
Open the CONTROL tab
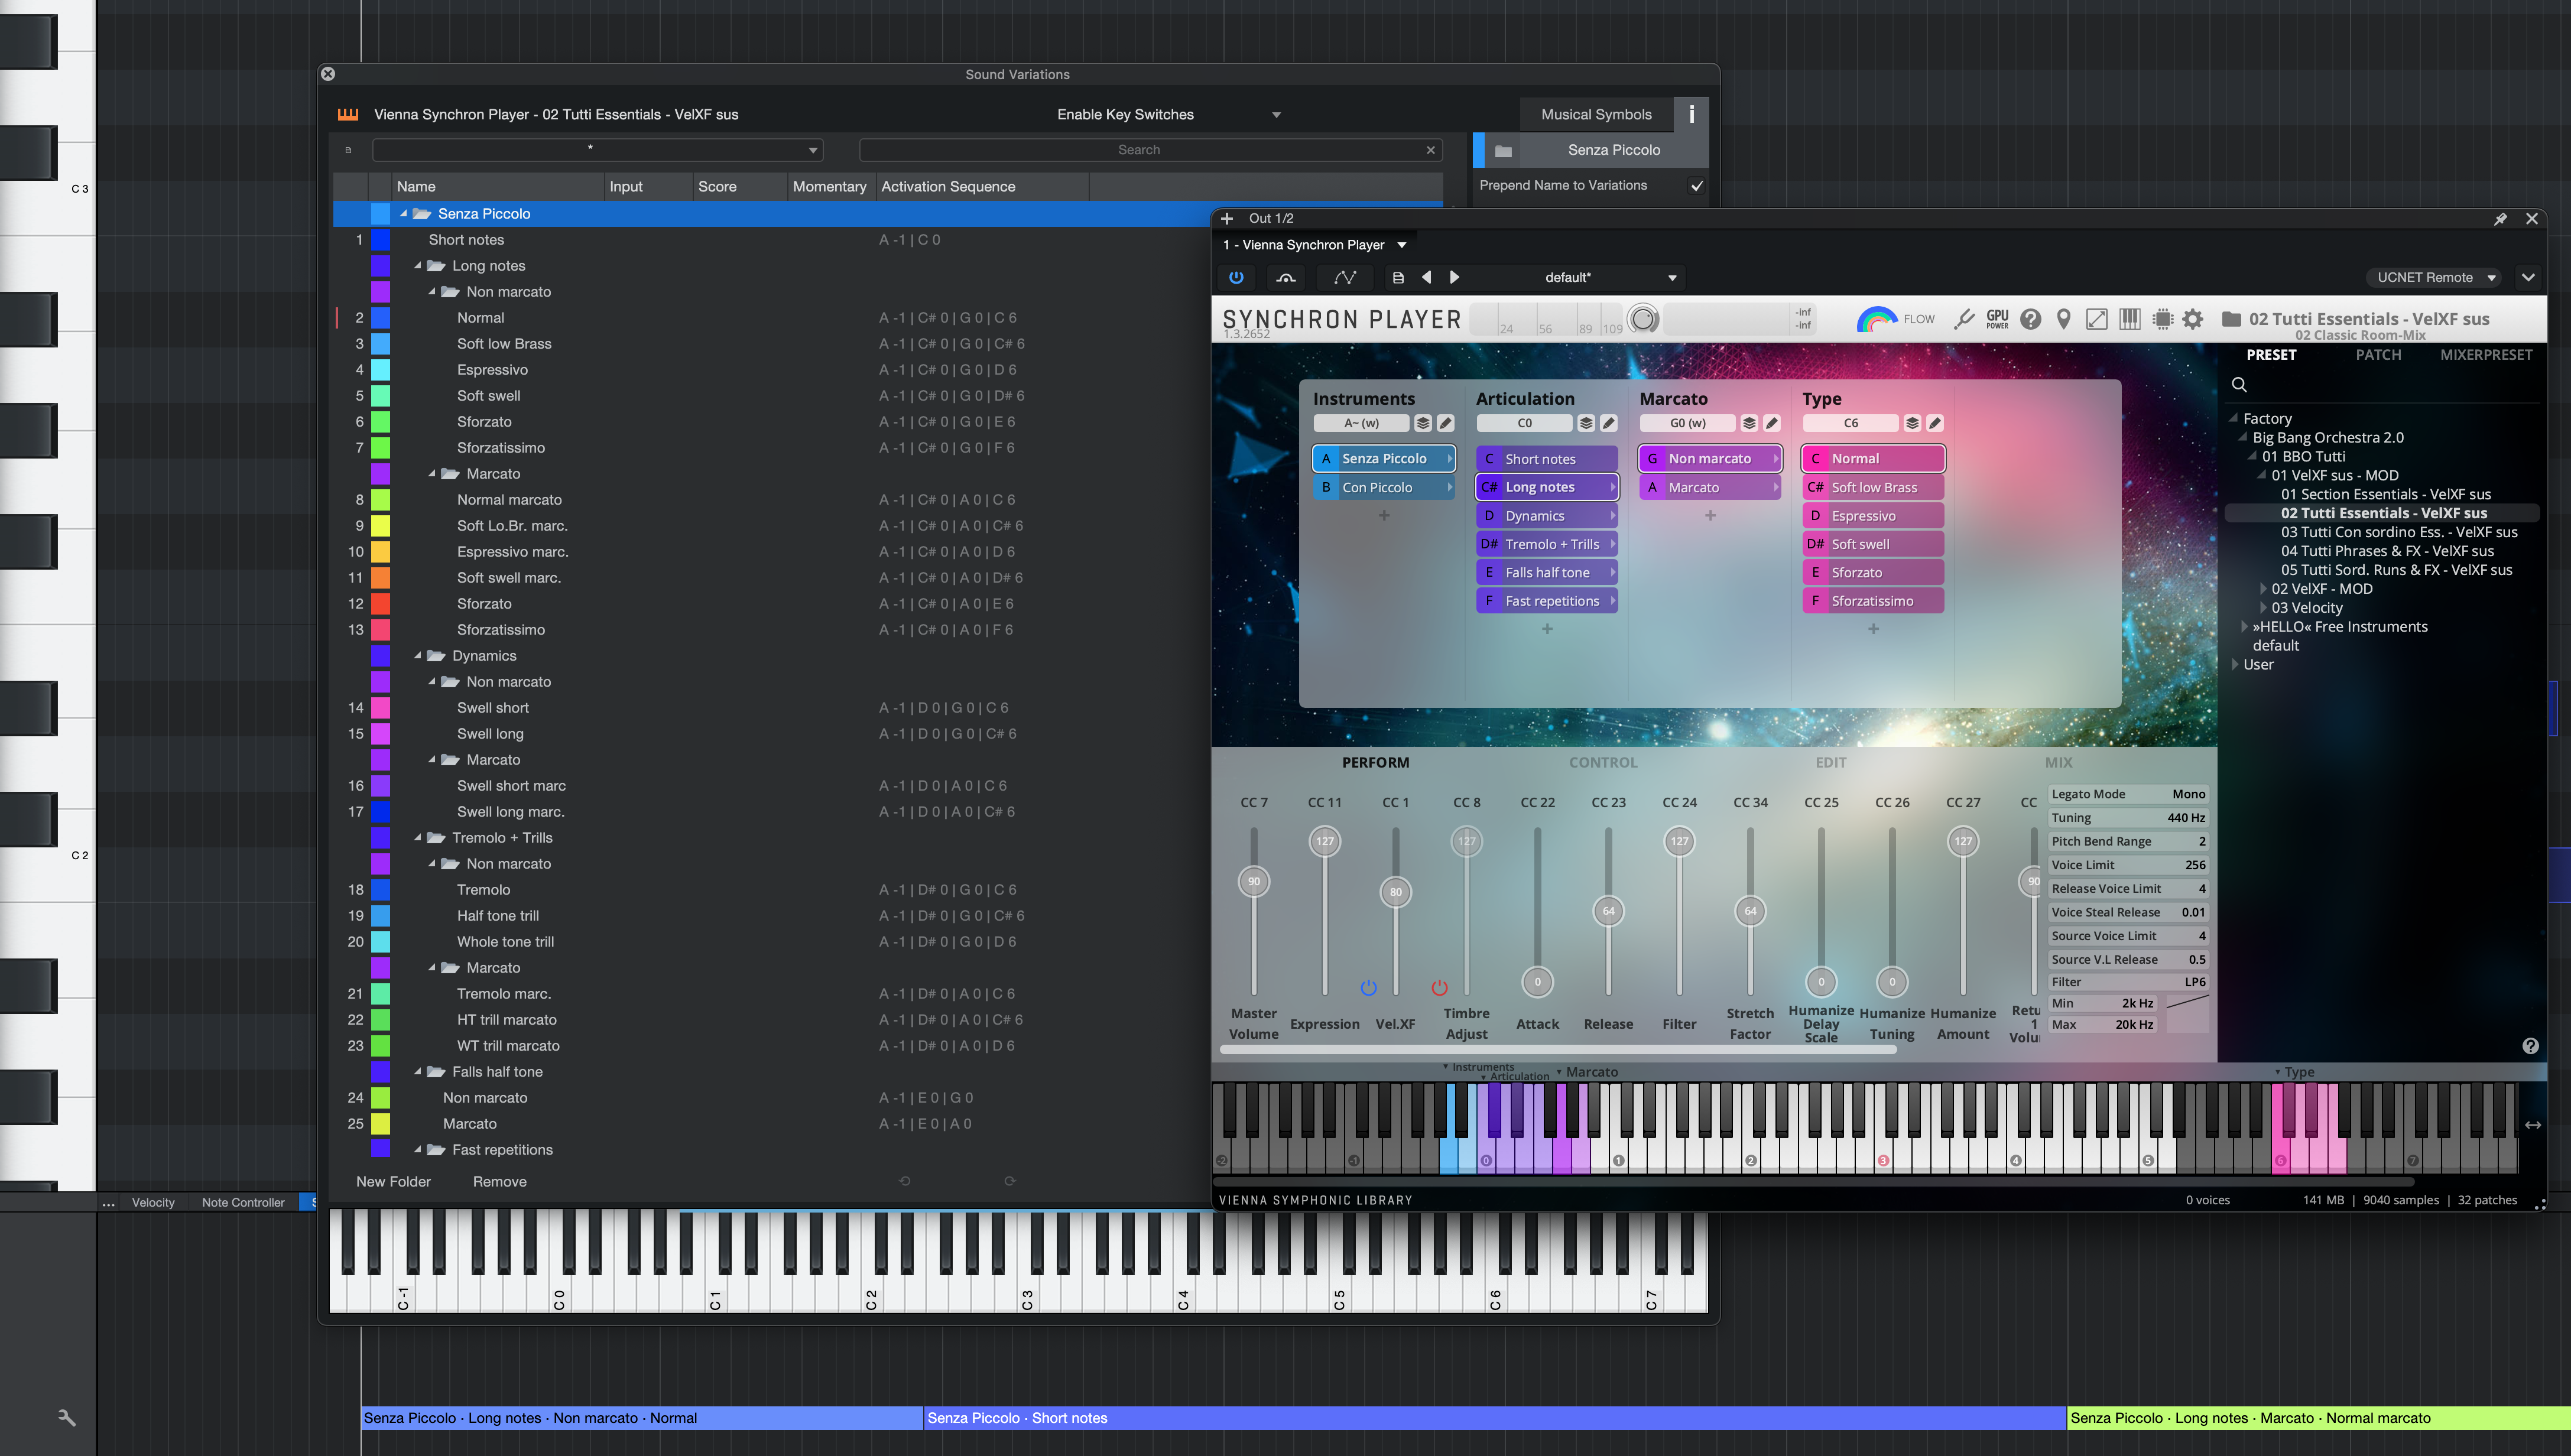click(1603, 762)
